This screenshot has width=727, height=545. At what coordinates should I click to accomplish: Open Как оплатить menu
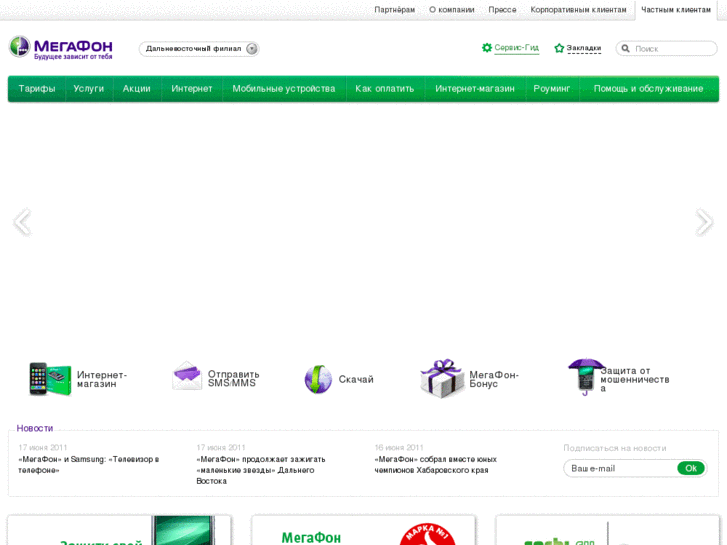385,89
